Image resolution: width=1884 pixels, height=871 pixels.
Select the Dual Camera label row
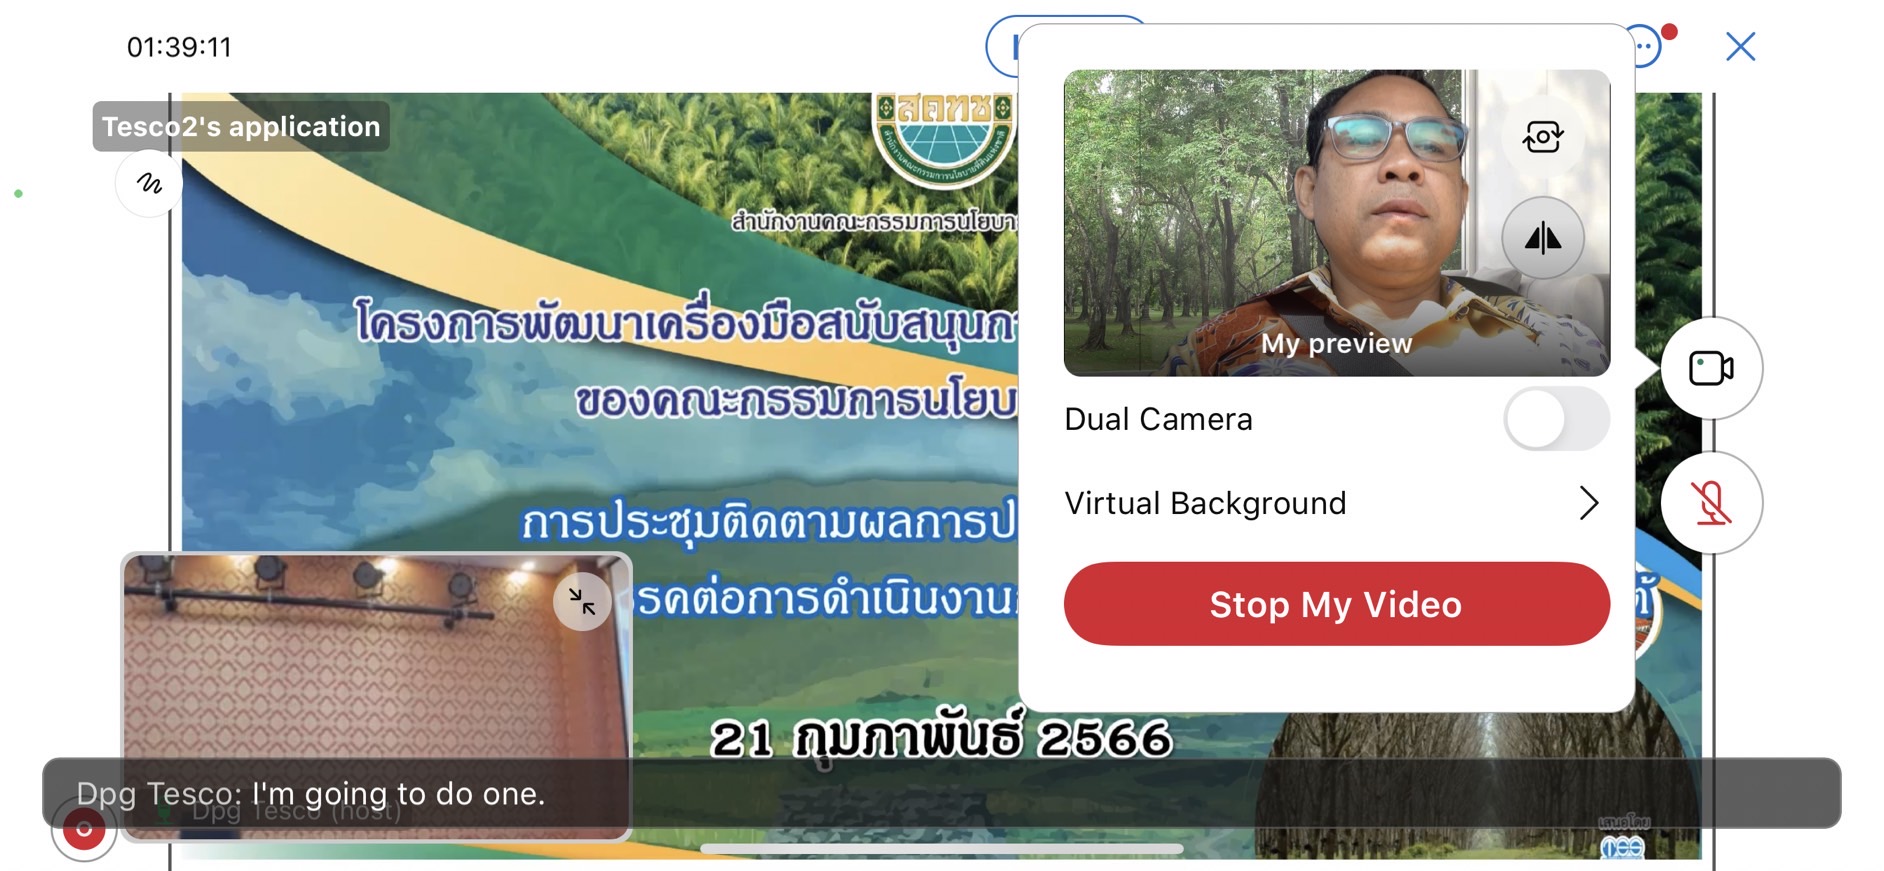coord(1334,419)
